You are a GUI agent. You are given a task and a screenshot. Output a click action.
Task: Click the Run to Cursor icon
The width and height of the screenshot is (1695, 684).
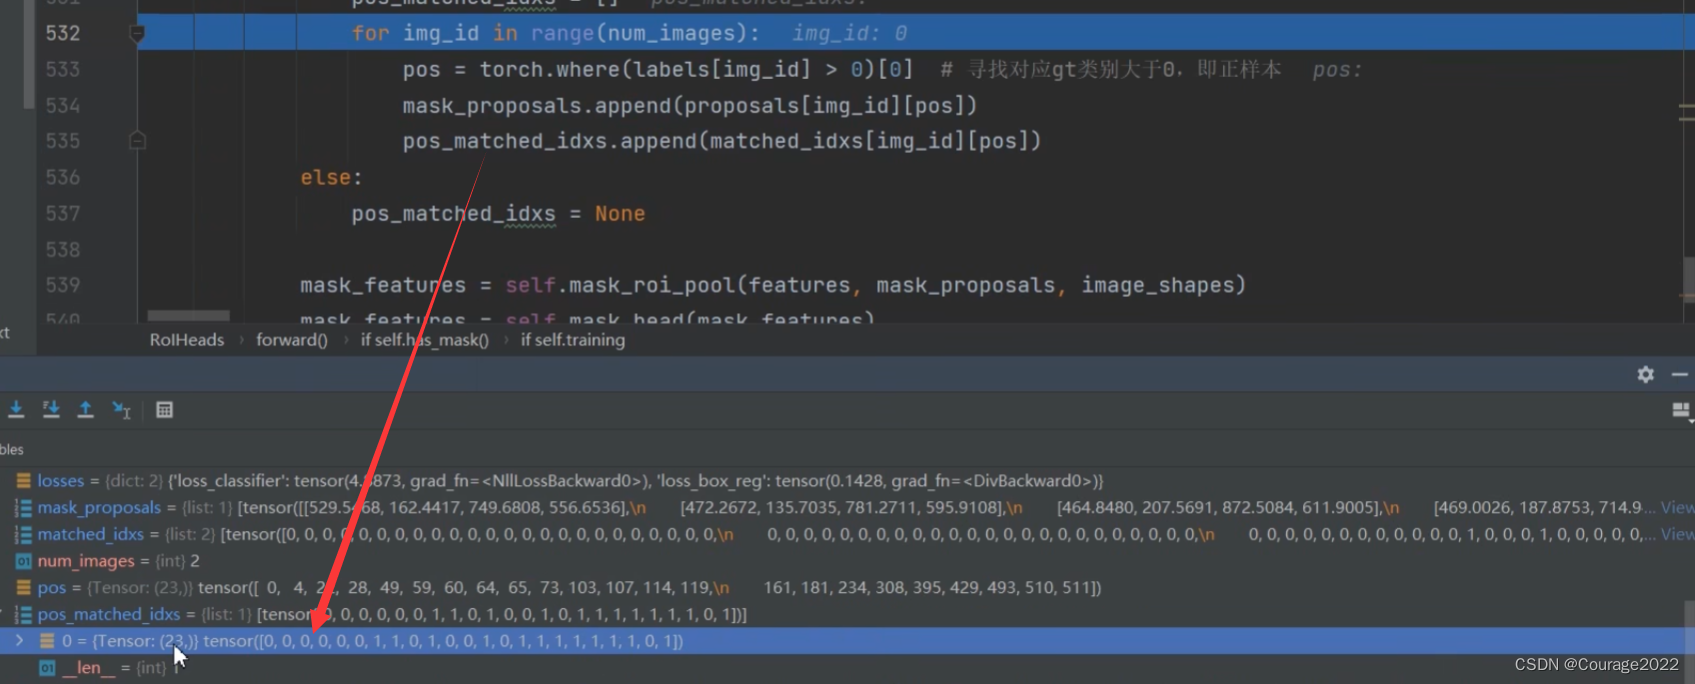(x=122, y=410)
